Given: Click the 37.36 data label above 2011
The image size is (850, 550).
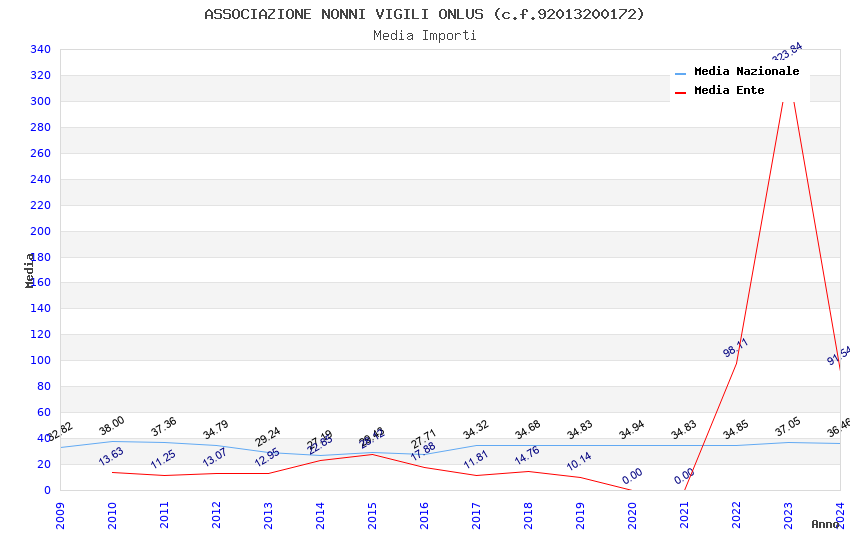Looking at the screenshot, I should 164,426.
